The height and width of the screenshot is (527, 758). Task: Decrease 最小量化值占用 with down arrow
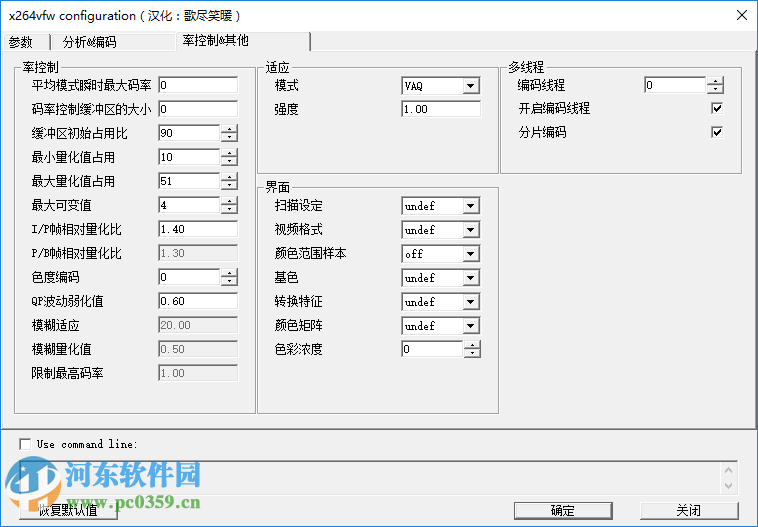[229, 161]
